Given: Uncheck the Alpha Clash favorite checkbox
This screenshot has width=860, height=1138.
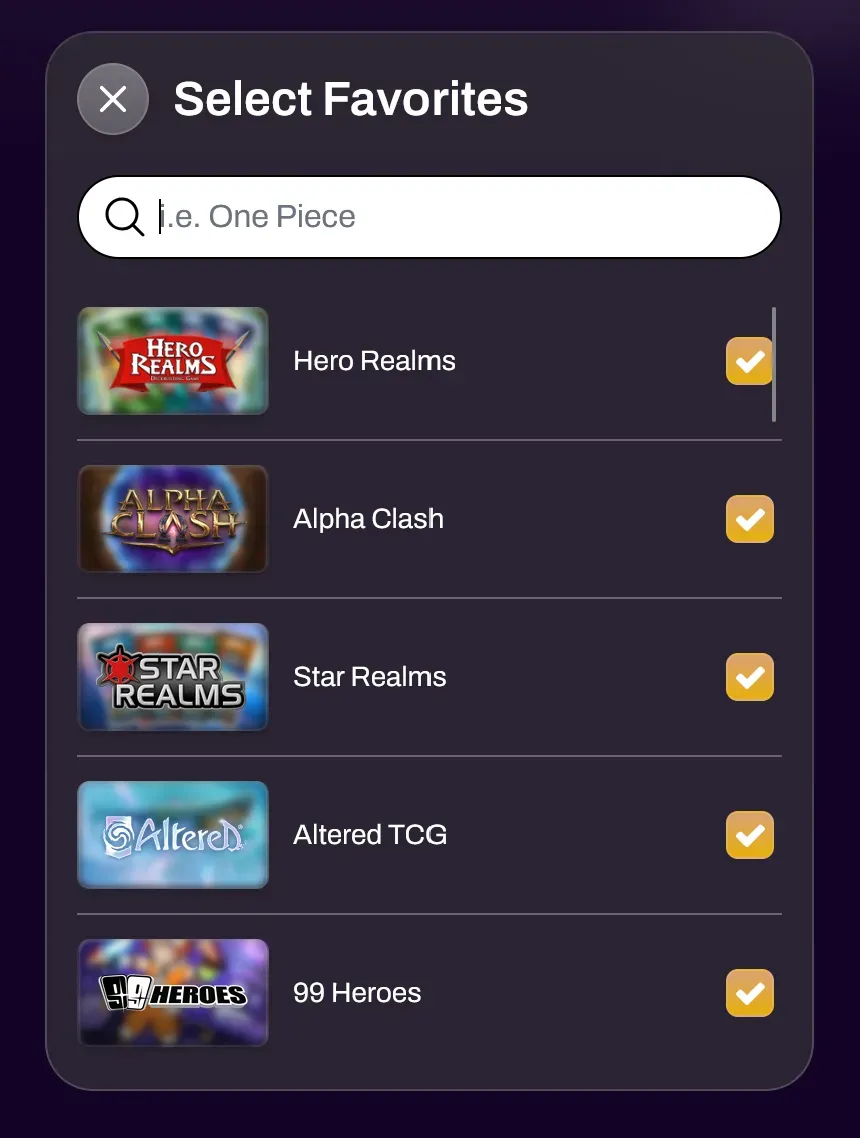Looking at the screenshot, I should click(x=749, y=519).
